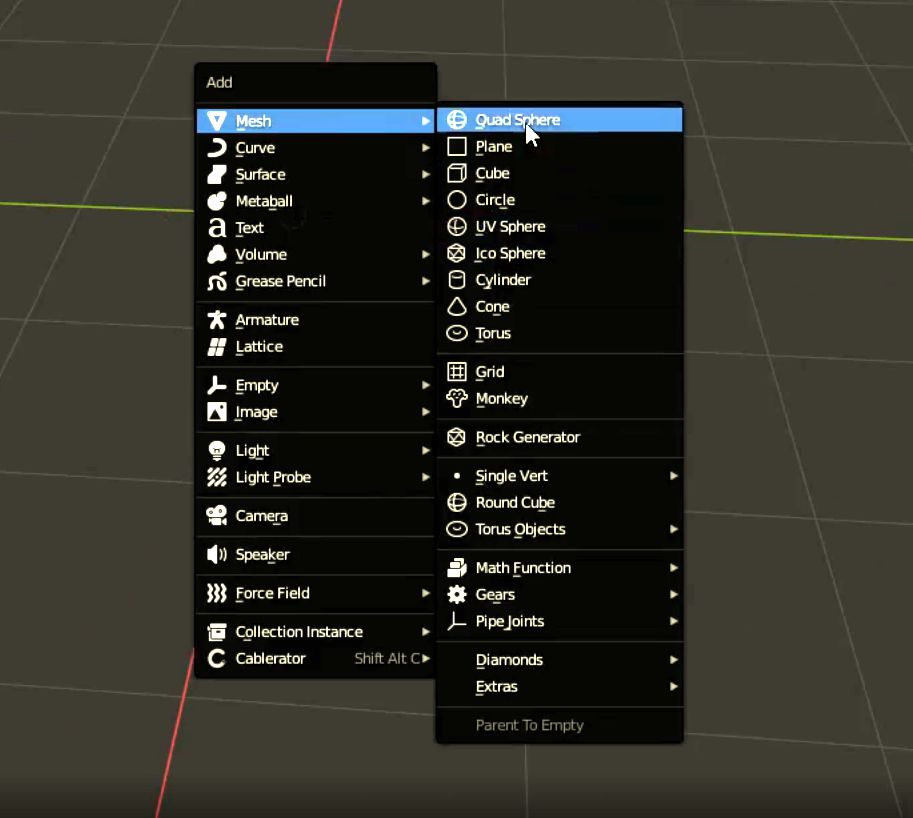Click the Cube icon
This screenshot has width=913, height=818.
[x=456, y=173]
